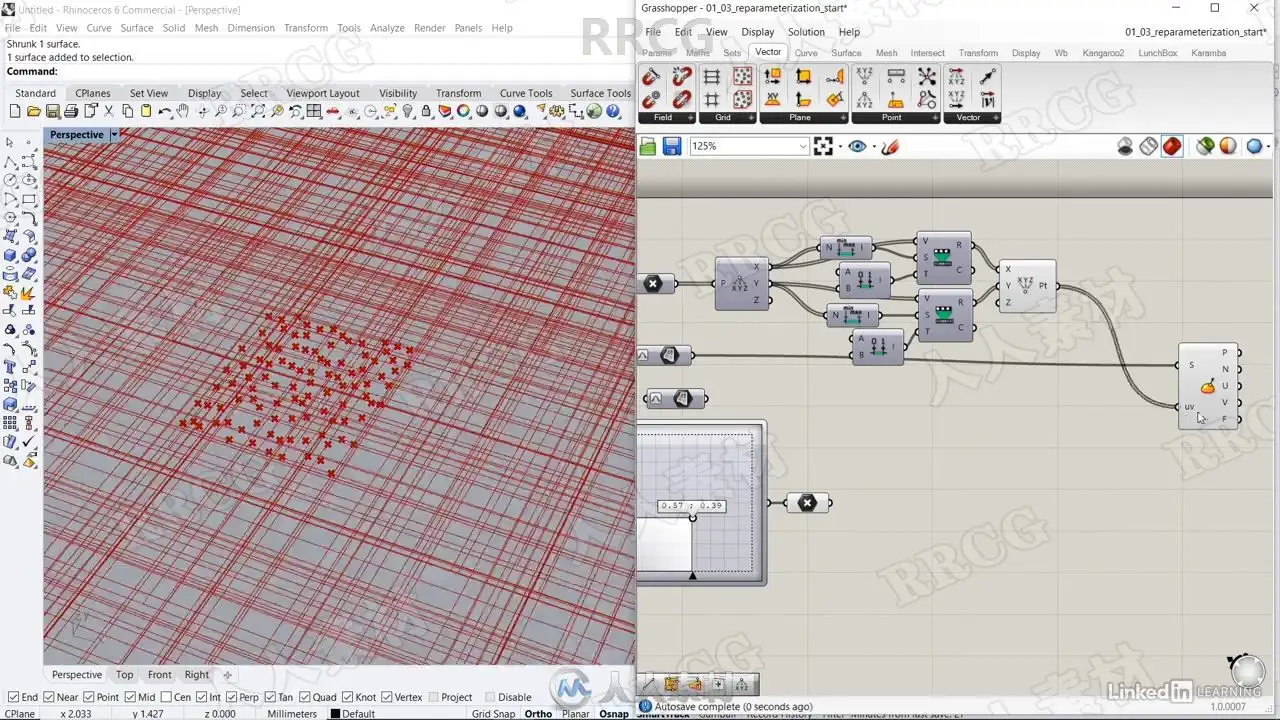Click the arrow vector icon in Vector panel
This screenshot has height=720, width=1280.
click(x=988, y=77)
